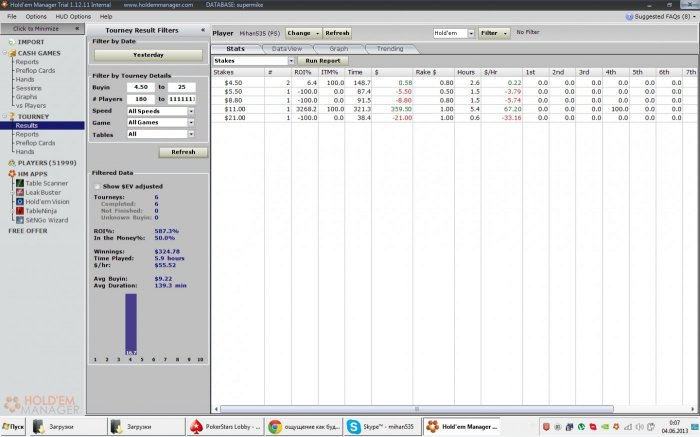Open the Hold'em game type dropdown
The height and width of the screenshot is (437, 700).
pyautogui.click(x=471, y=33)
